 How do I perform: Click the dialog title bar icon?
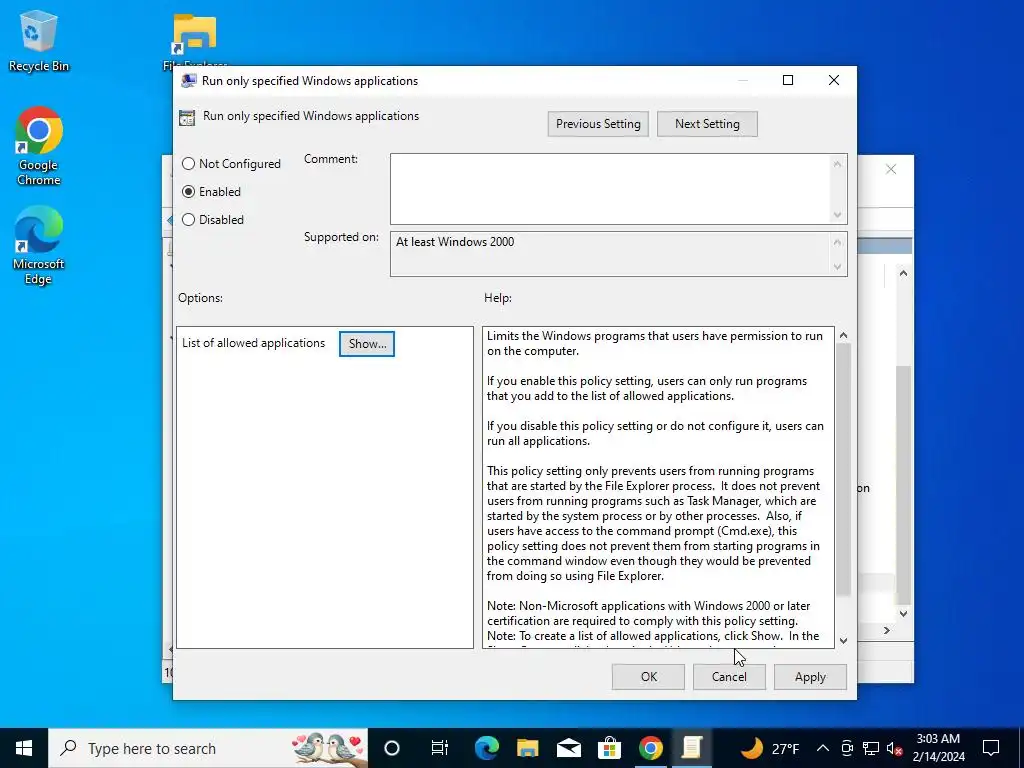coord(189,81)
